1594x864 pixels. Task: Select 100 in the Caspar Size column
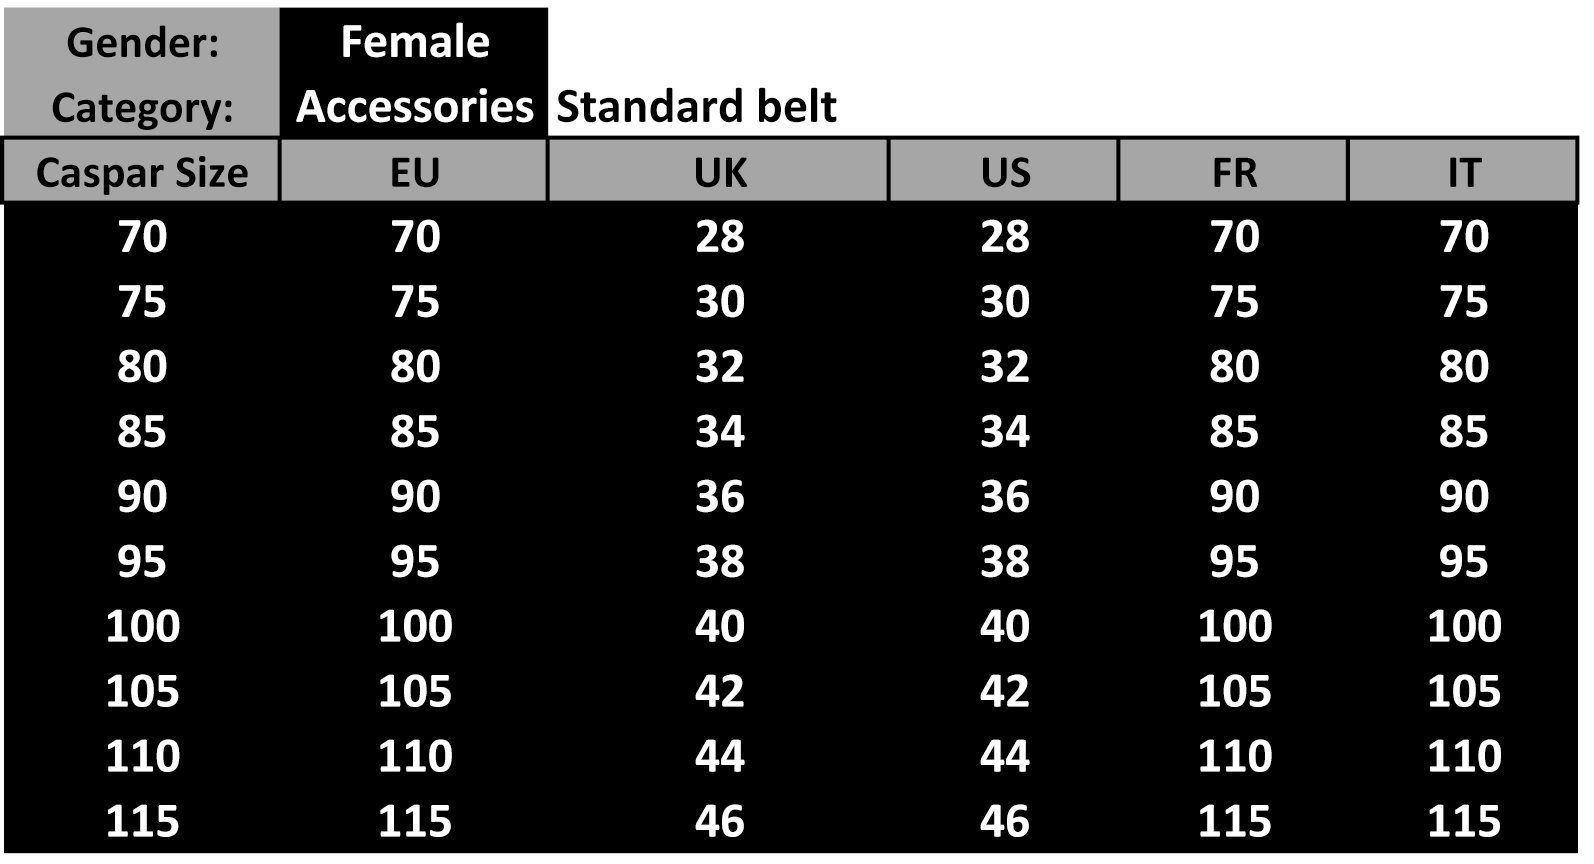[x=142, y=626]
